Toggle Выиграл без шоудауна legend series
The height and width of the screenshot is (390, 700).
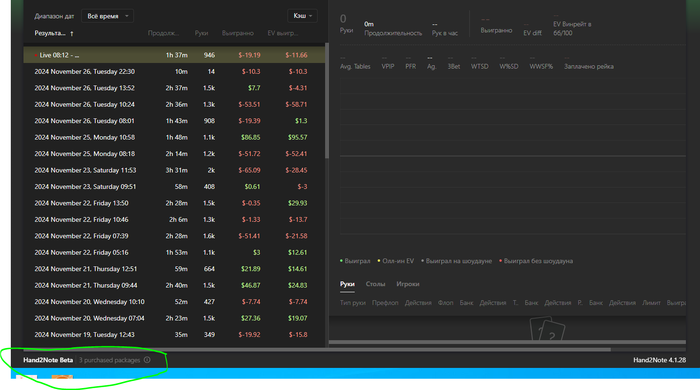click(536, 261)
